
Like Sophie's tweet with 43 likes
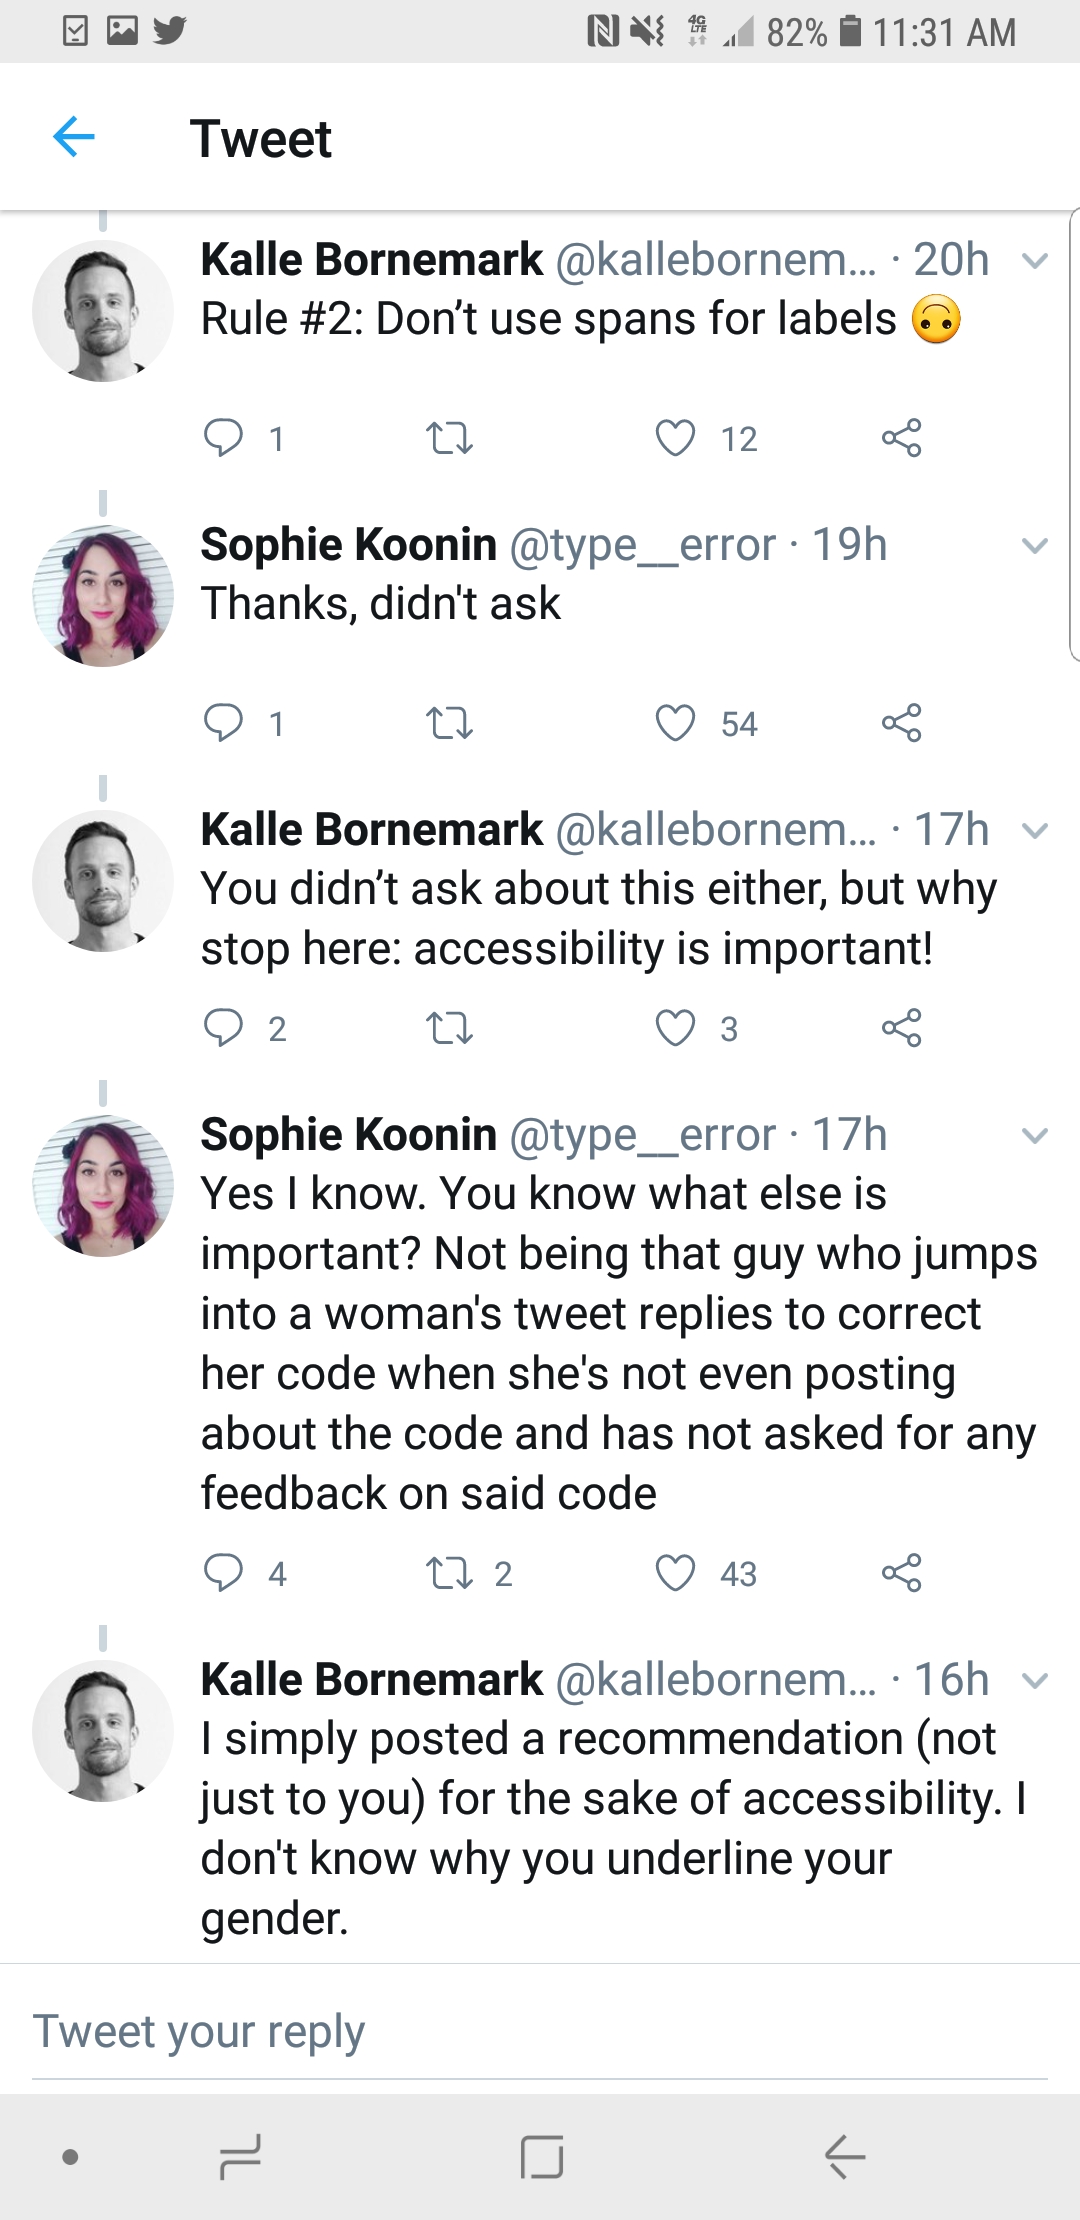pyautogui.click(x=675, y=1572)
